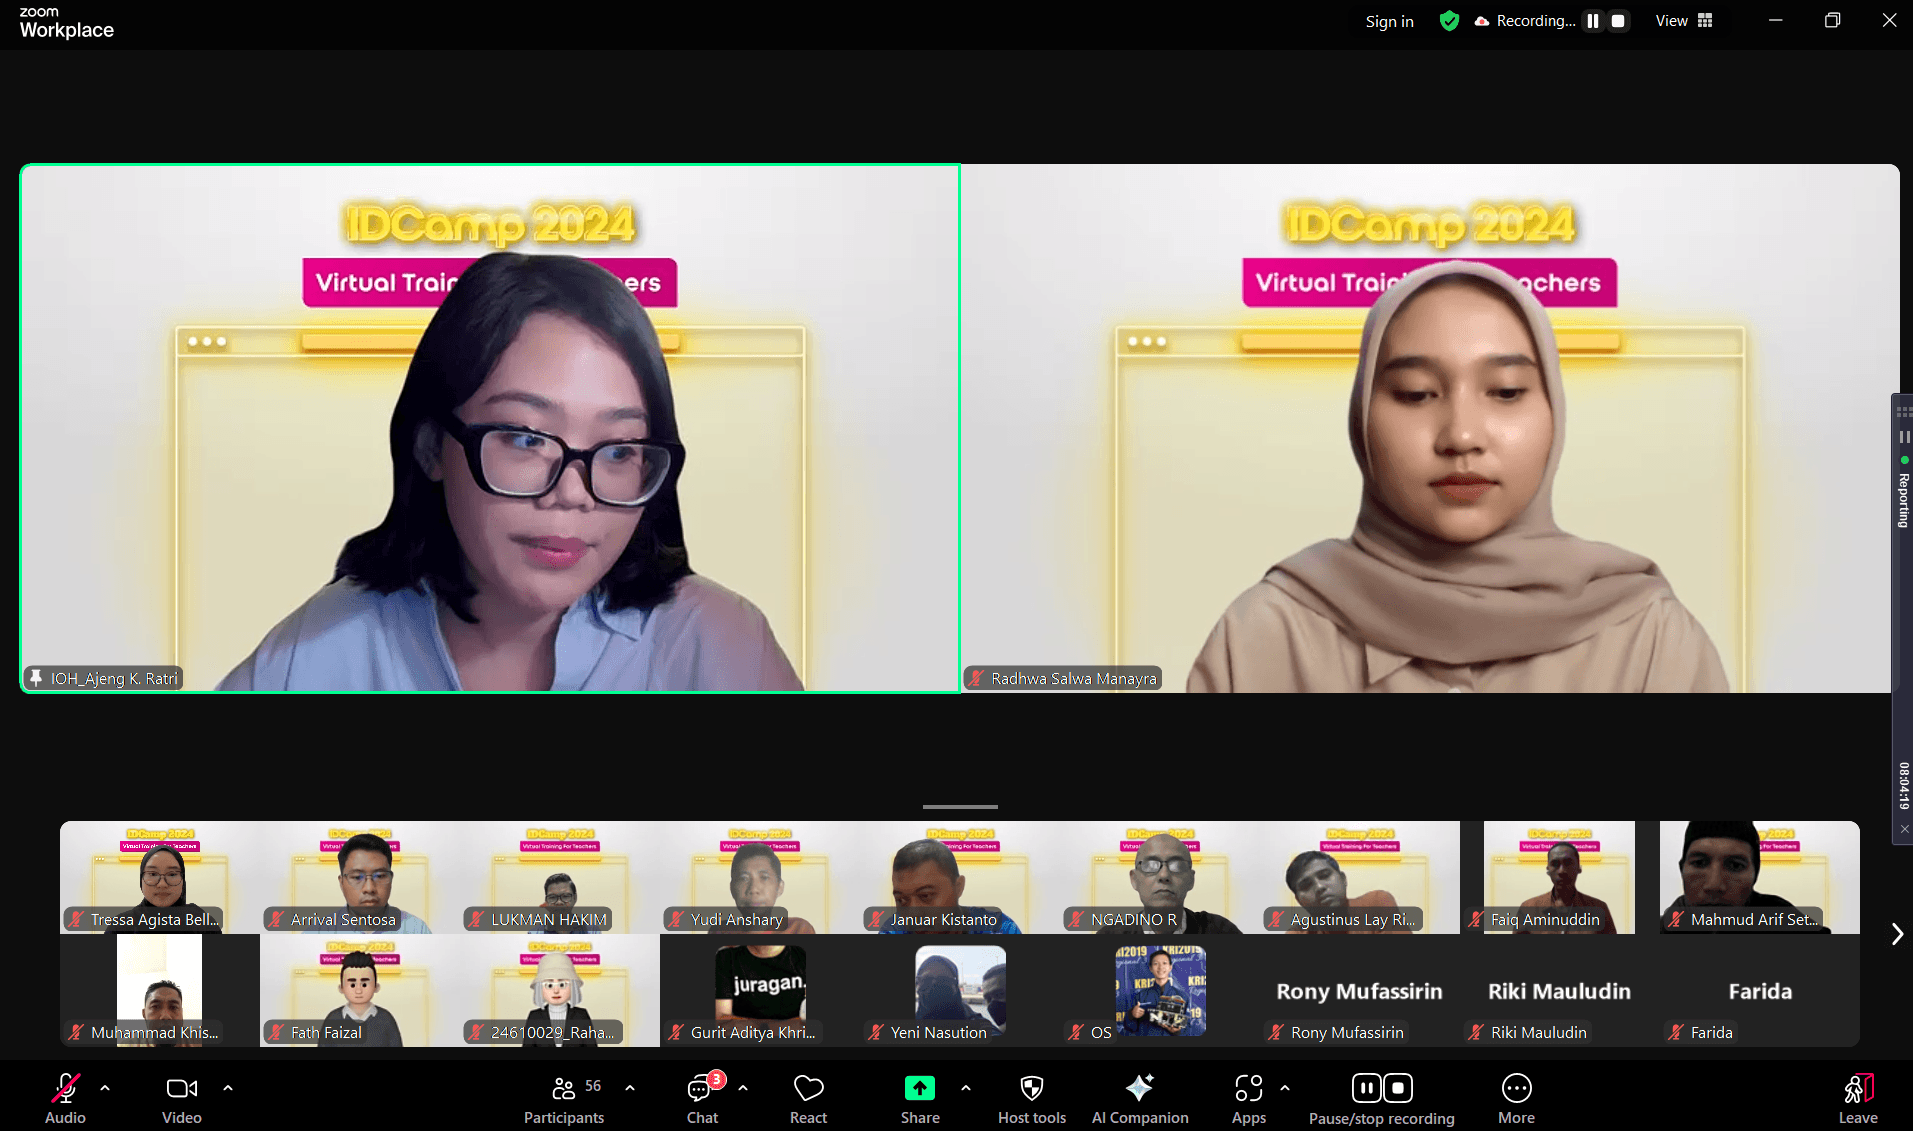Click pause icon on side Reporting panel
This screenshot has height=1131, width=1913.
(x=1905, y=437)
